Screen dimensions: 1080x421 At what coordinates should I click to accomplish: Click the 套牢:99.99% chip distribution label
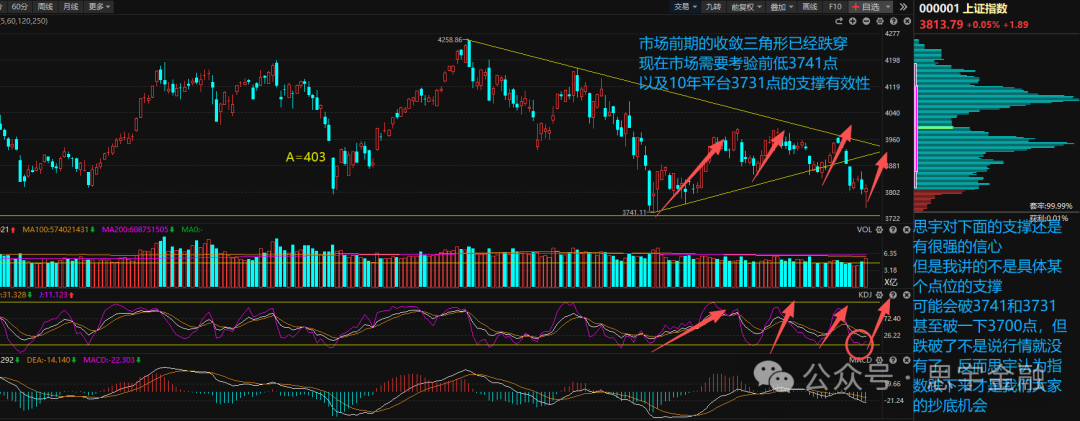tap(1051, 205)
